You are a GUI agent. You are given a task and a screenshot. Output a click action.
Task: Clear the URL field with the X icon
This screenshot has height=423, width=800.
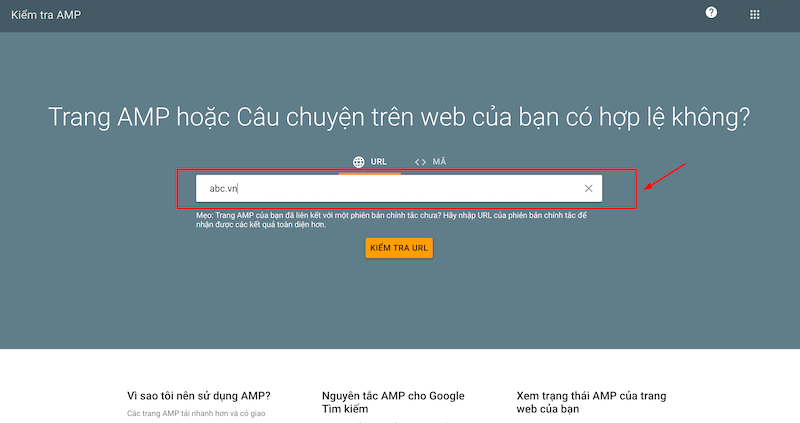pos(588,188)
